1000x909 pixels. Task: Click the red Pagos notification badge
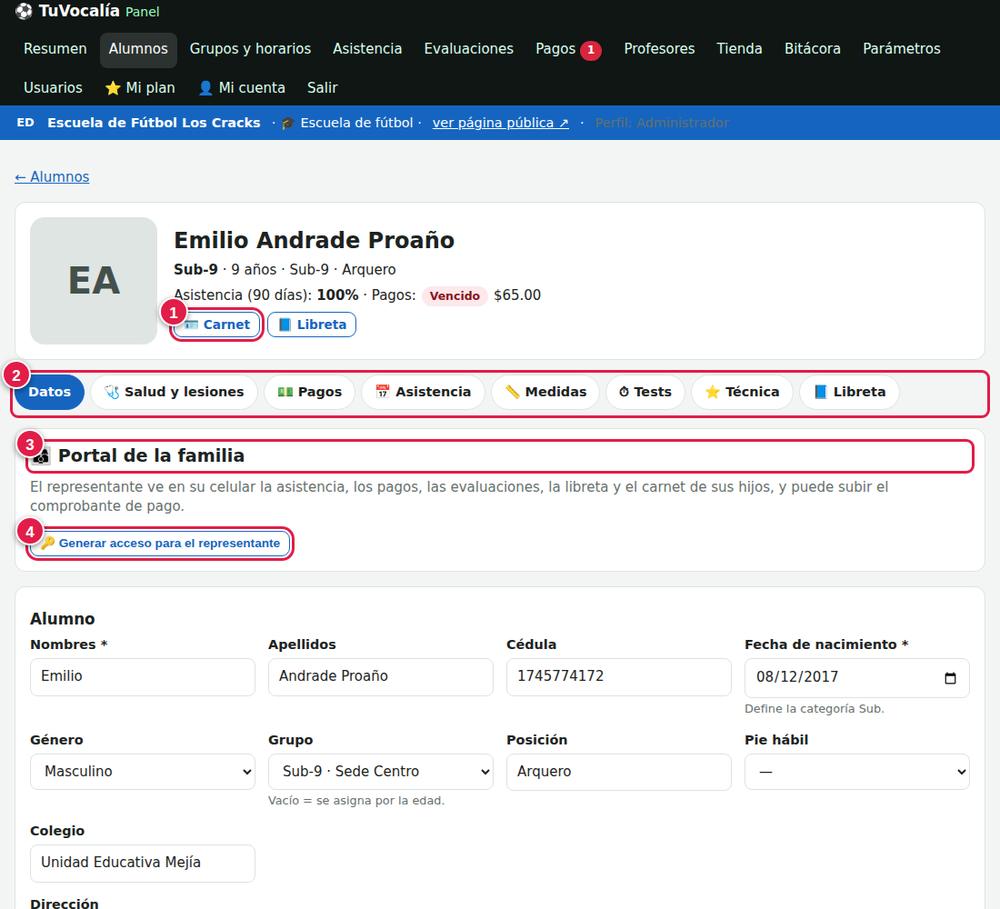[x=591, y=50]
